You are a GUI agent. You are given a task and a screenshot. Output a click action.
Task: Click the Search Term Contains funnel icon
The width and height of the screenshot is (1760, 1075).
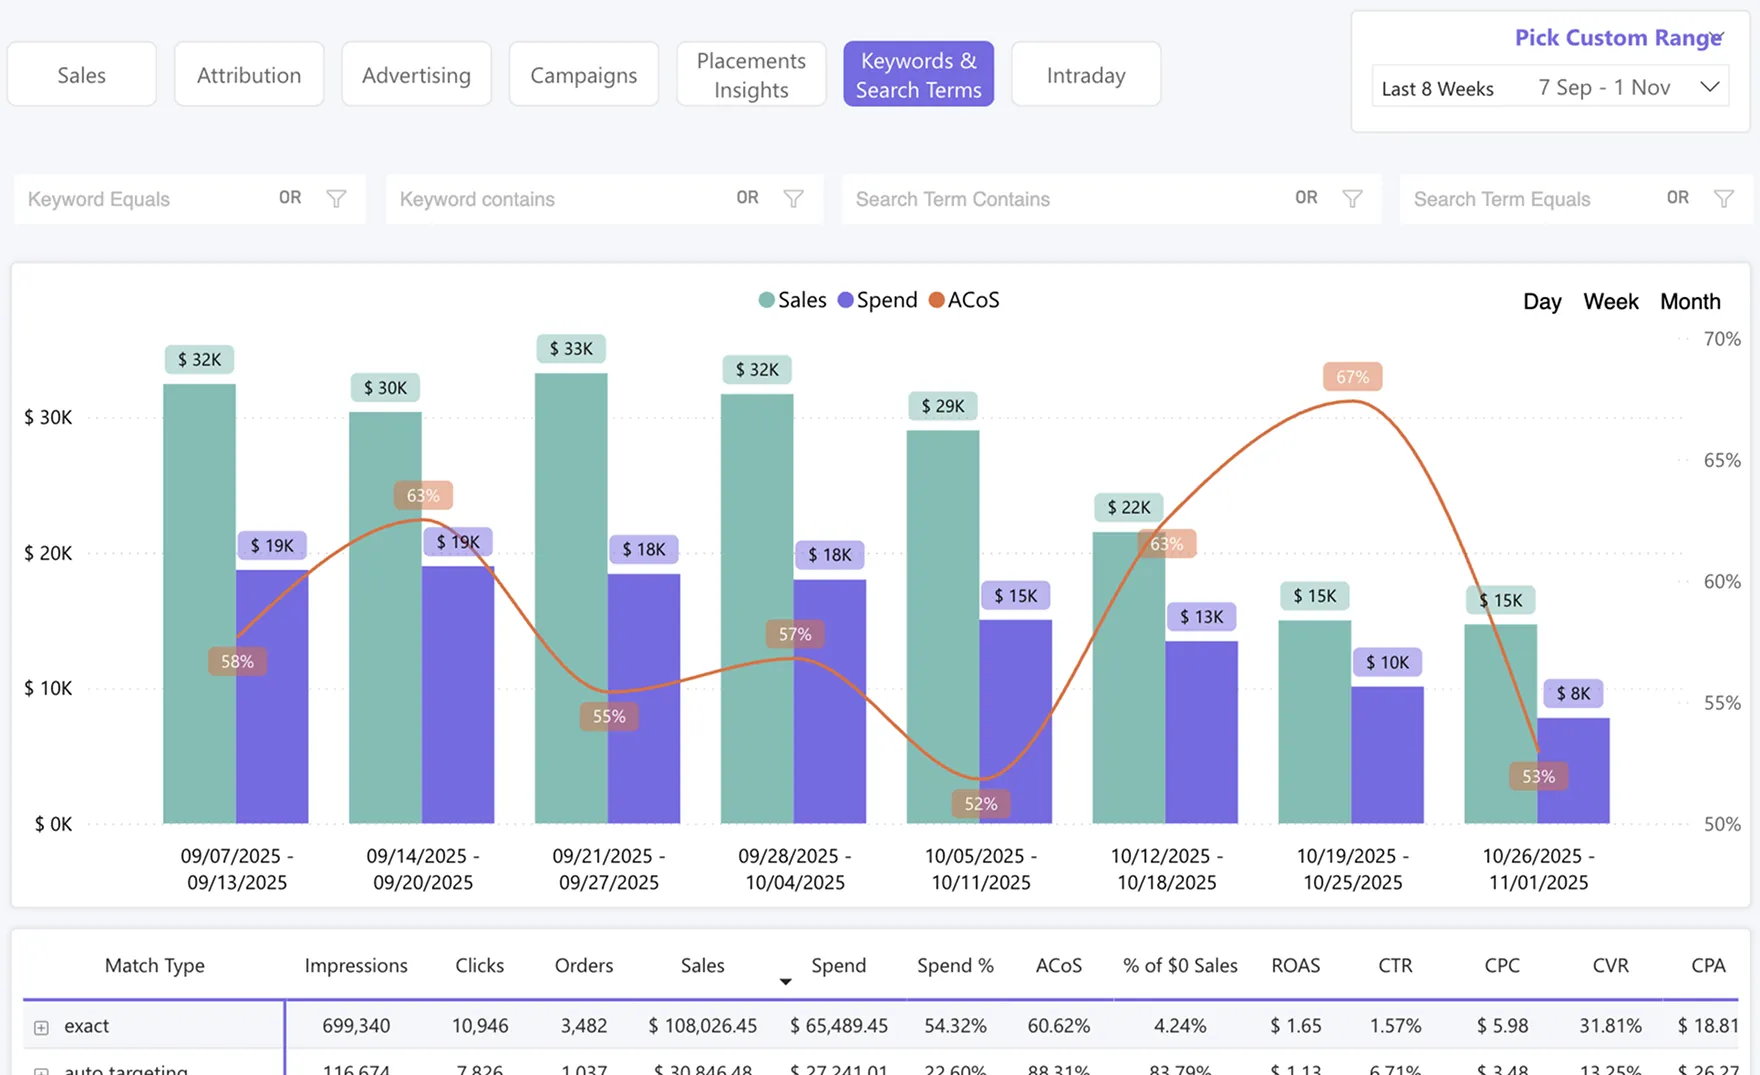1353,199
